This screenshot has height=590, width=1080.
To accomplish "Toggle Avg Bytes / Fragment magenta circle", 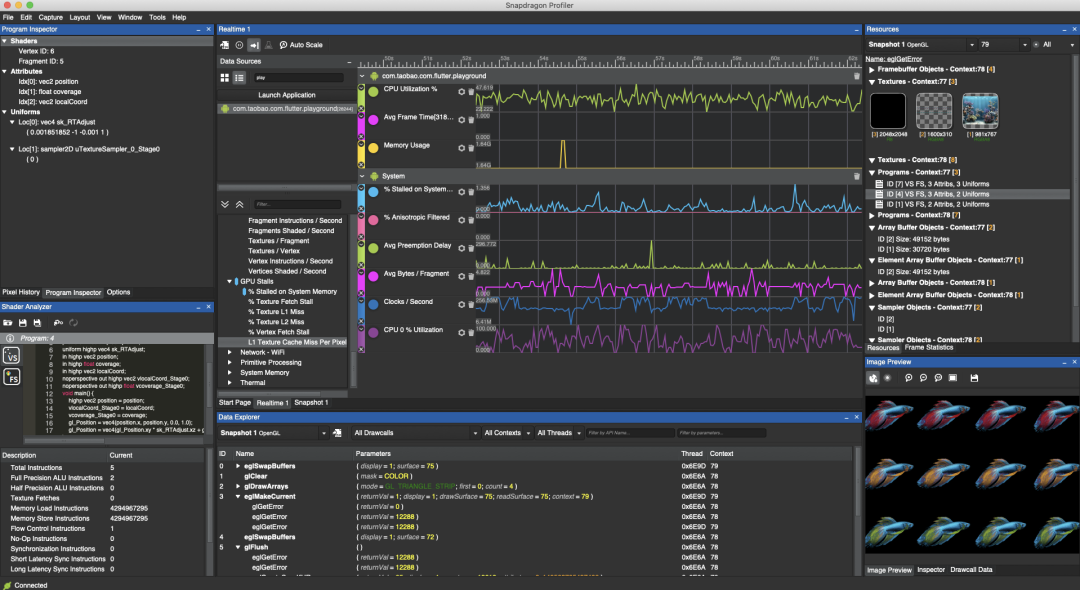I will coord(373,276).
